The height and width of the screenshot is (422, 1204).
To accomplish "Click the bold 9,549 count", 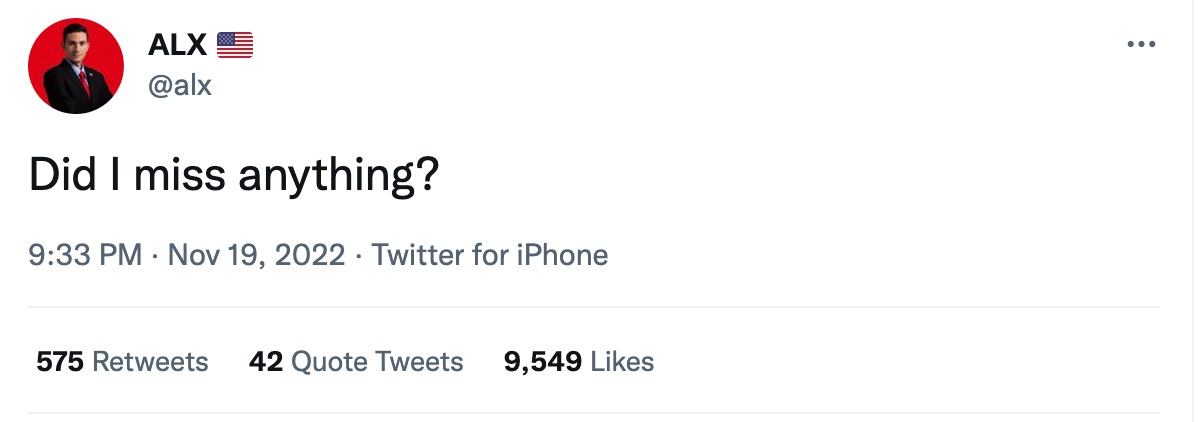I will [542, 361].
